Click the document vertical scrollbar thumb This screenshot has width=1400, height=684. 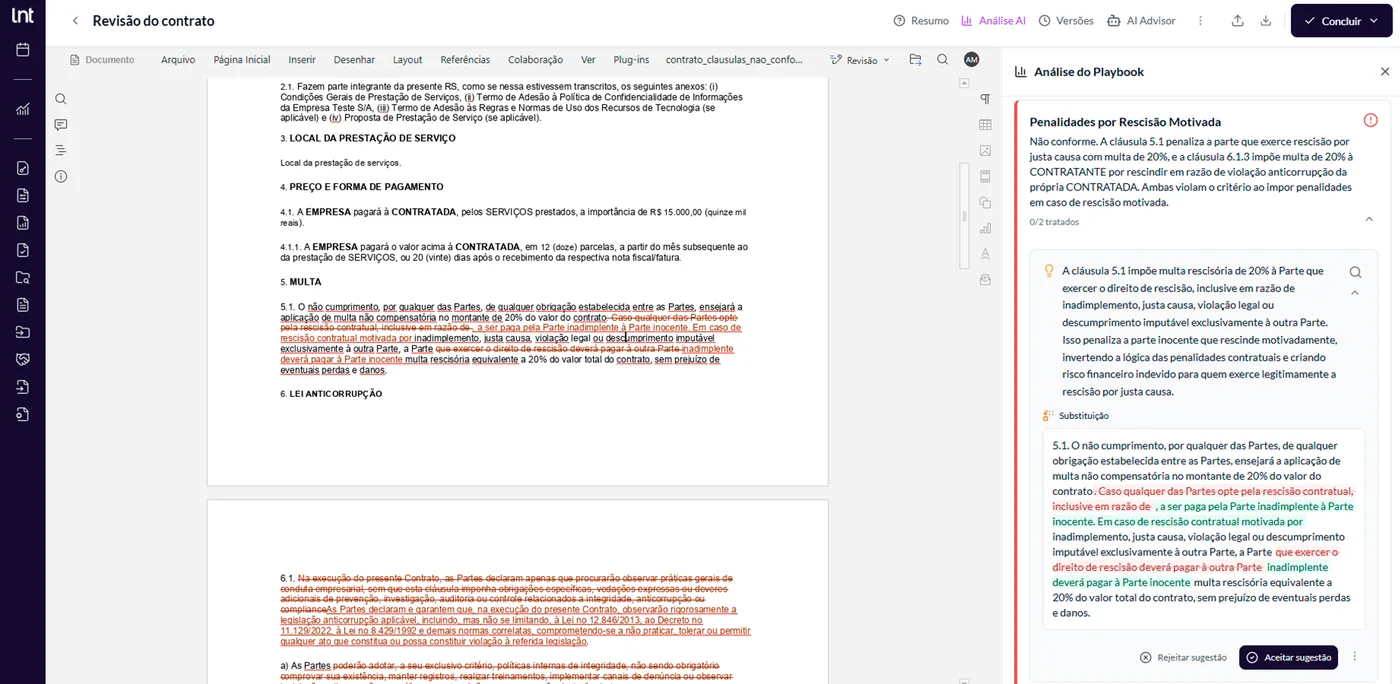coord(964,216)
